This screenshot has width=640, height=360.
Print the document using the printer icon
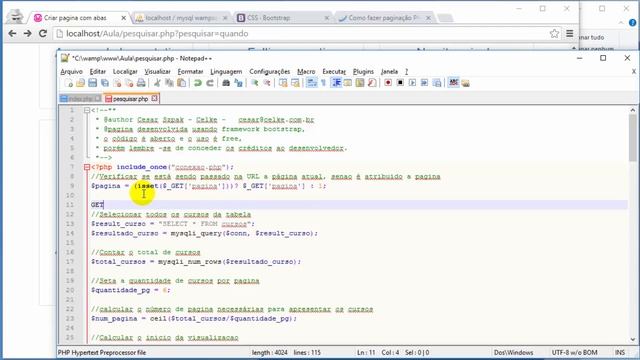coord(141,83)
